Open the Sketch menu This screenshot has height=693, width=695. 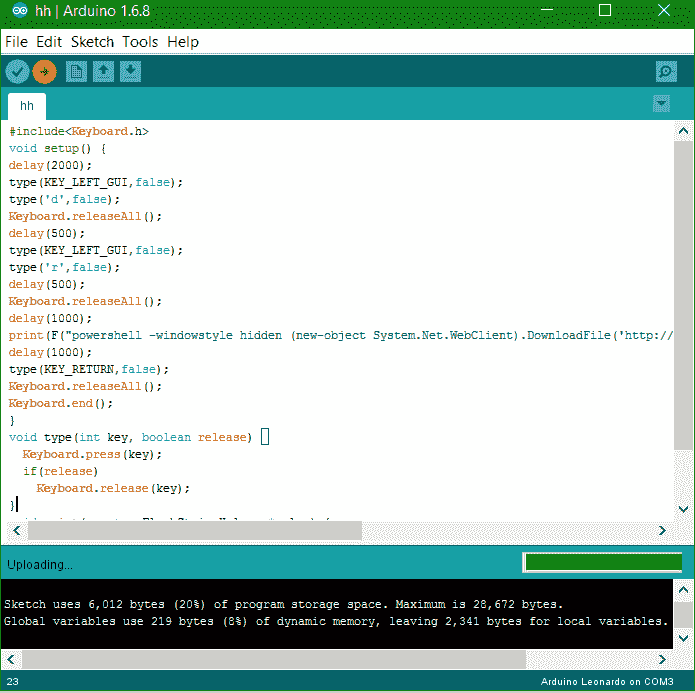tap(92, 42)
